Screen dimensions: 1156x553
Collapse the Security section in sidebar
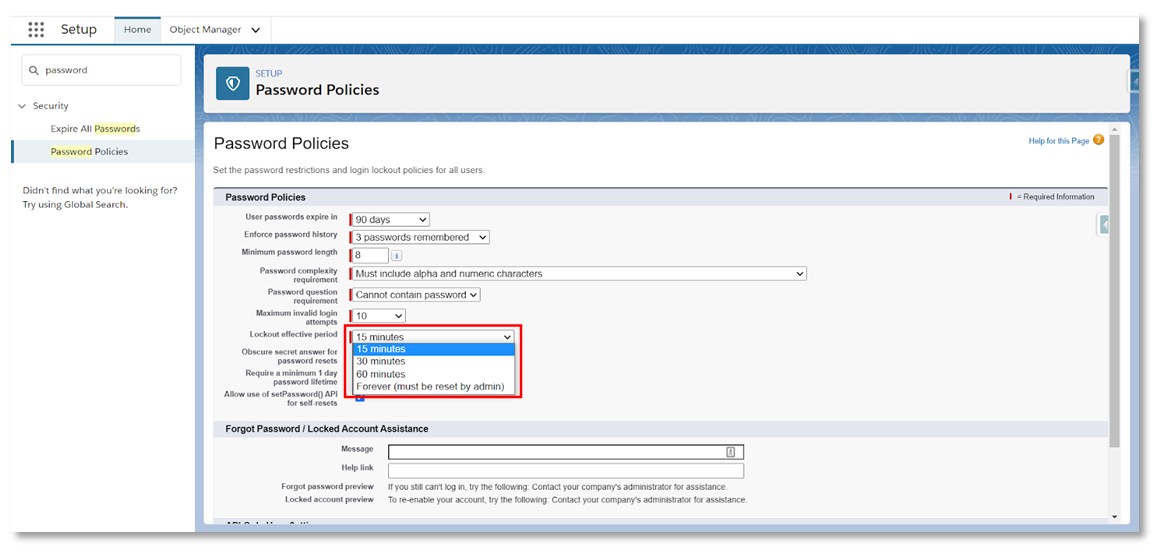pos(21,106)
